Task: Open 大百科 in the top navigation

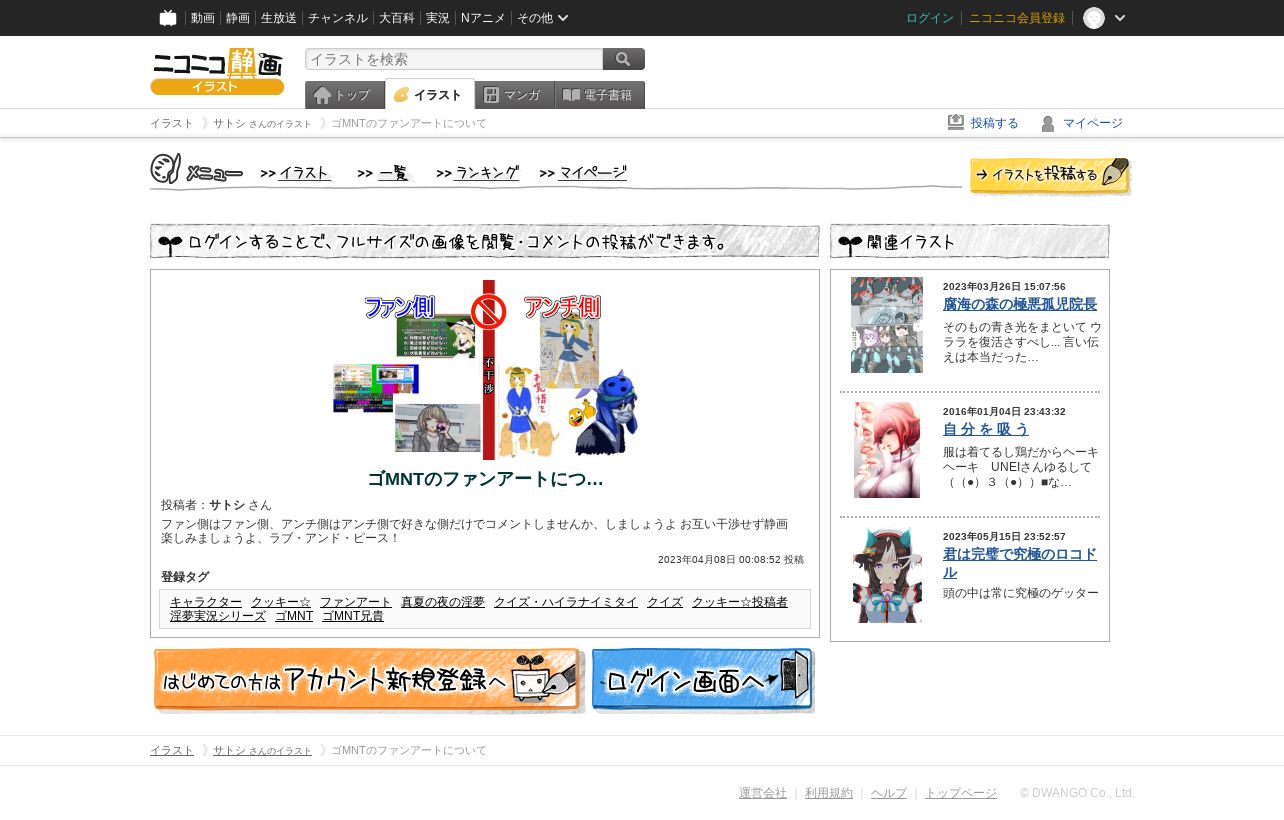Action: point(397,18)
